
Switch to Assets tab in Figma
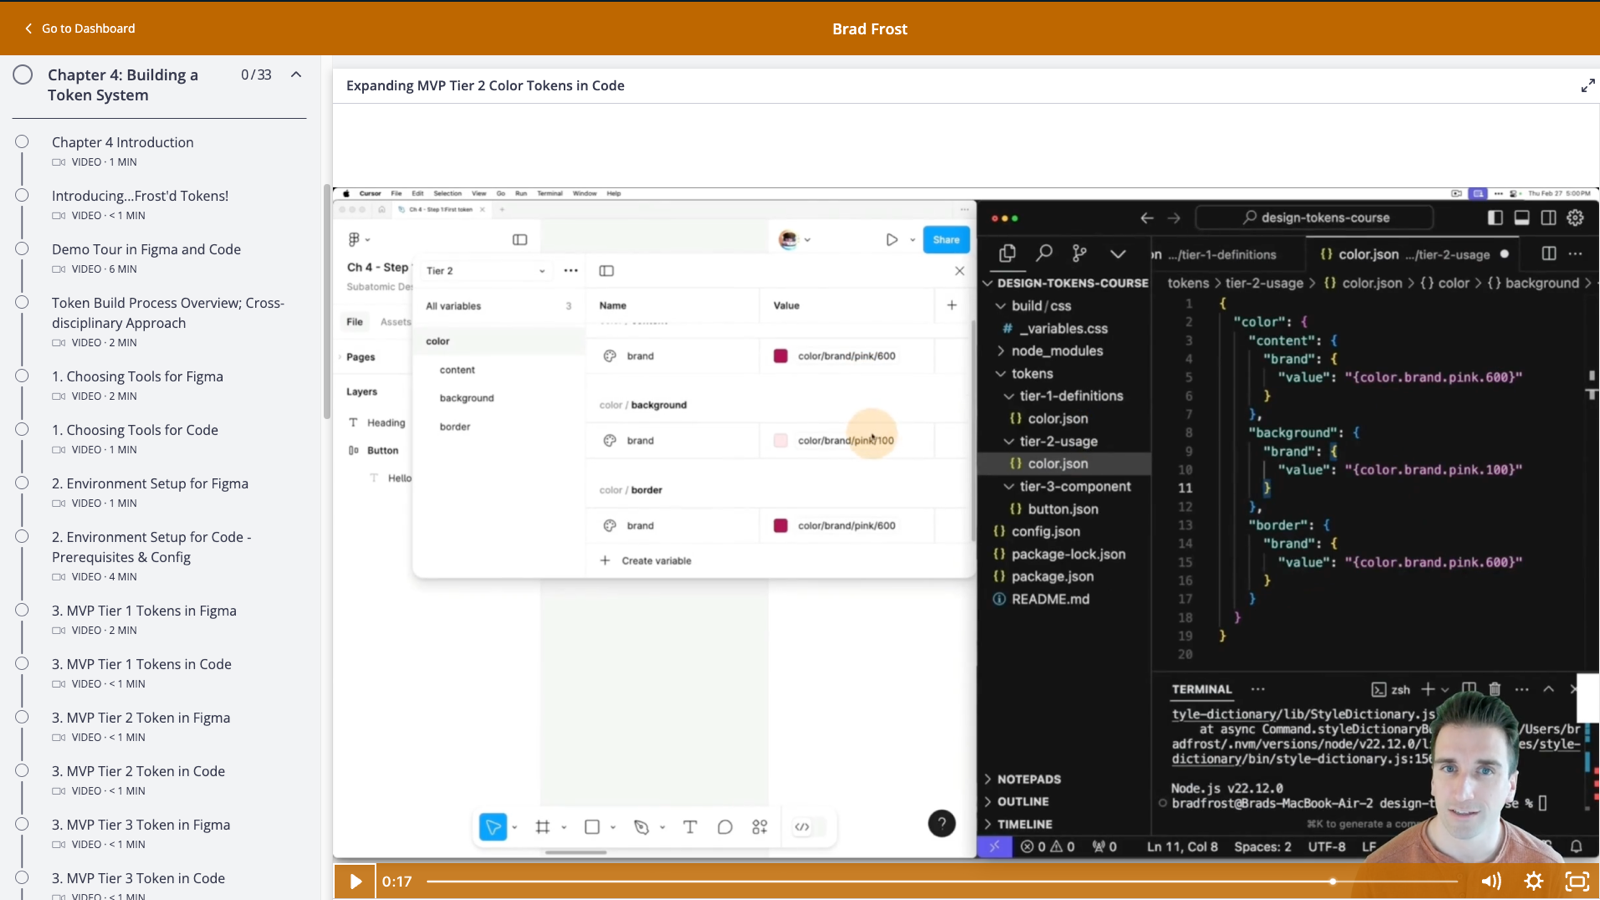click(x=395, y=322)
